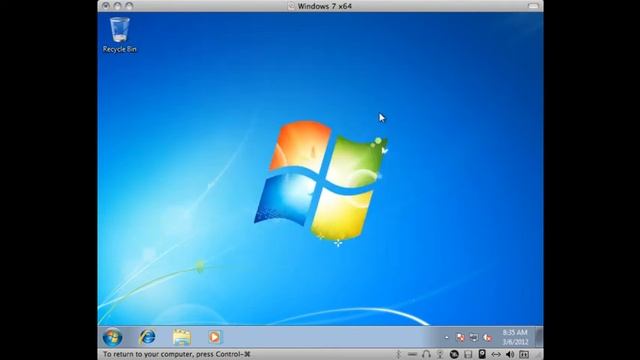Click the speaker sound icon in VM status bar
This screenshot has width=640, height=360.
pyautogui.click(x=510, y=354)
